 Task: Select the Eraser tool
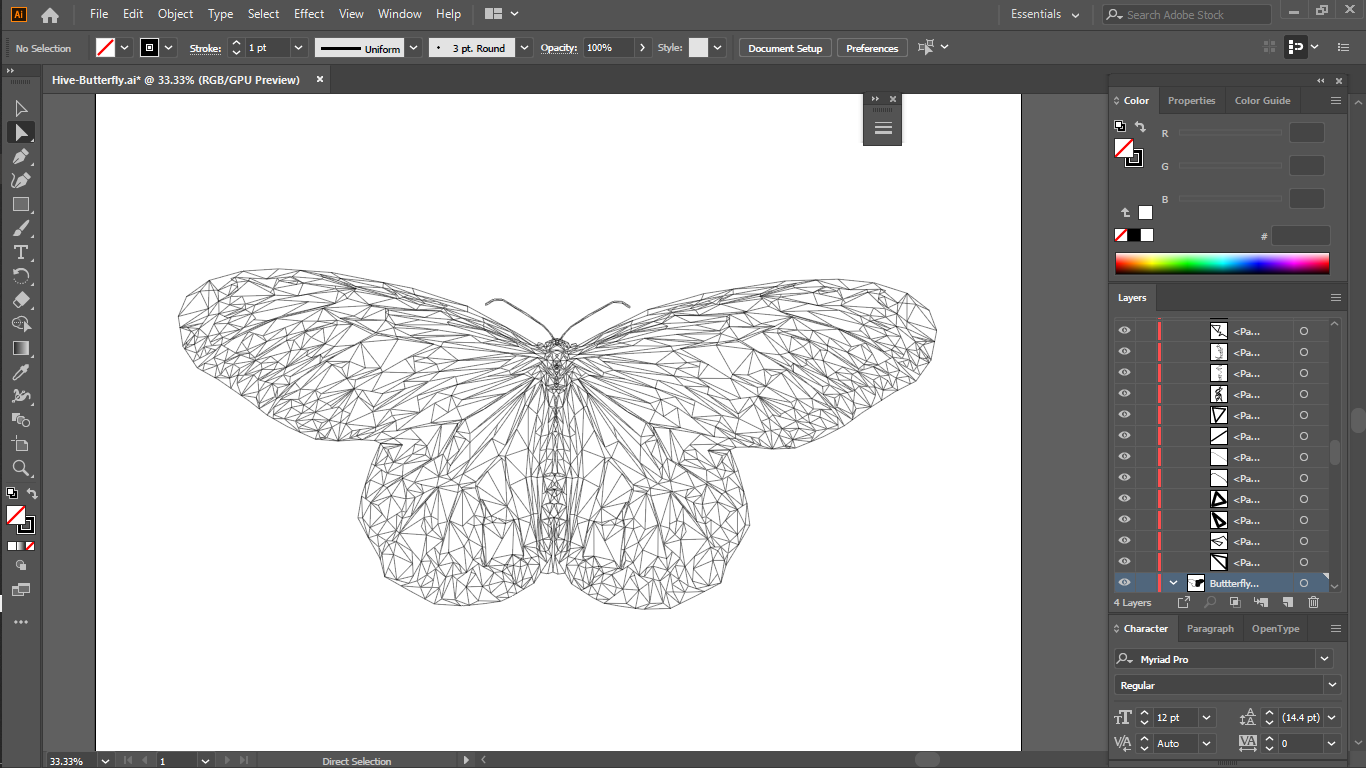(21, 300)
